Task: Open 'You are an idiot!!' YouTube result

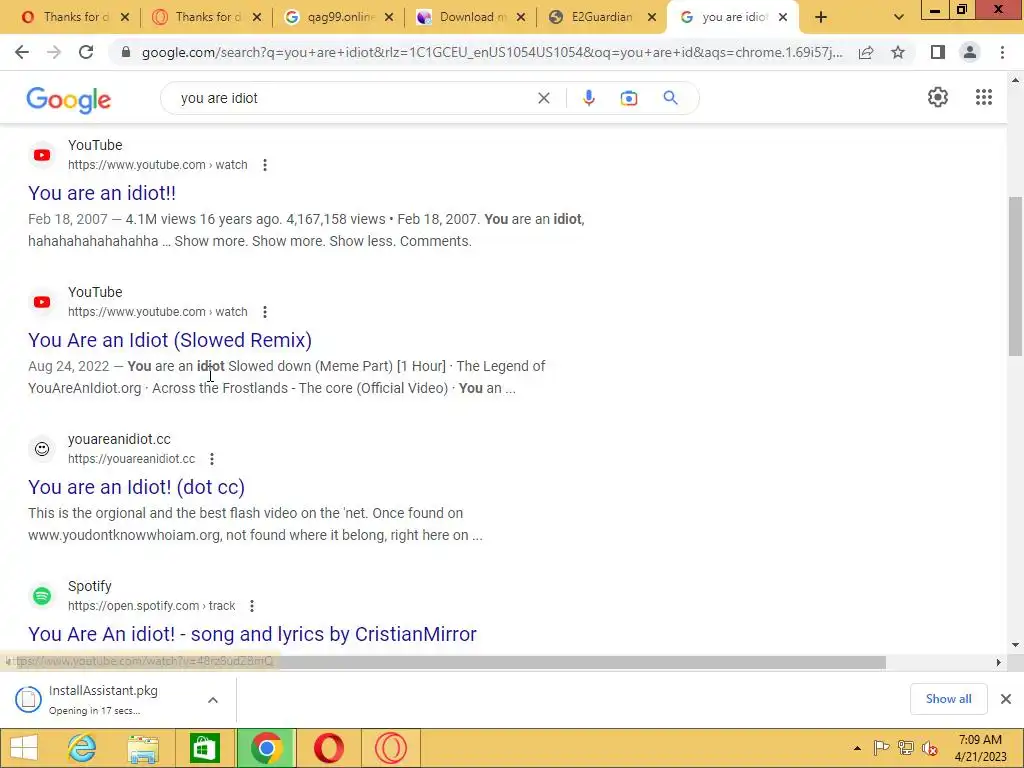Action: (x=102, y=193)
